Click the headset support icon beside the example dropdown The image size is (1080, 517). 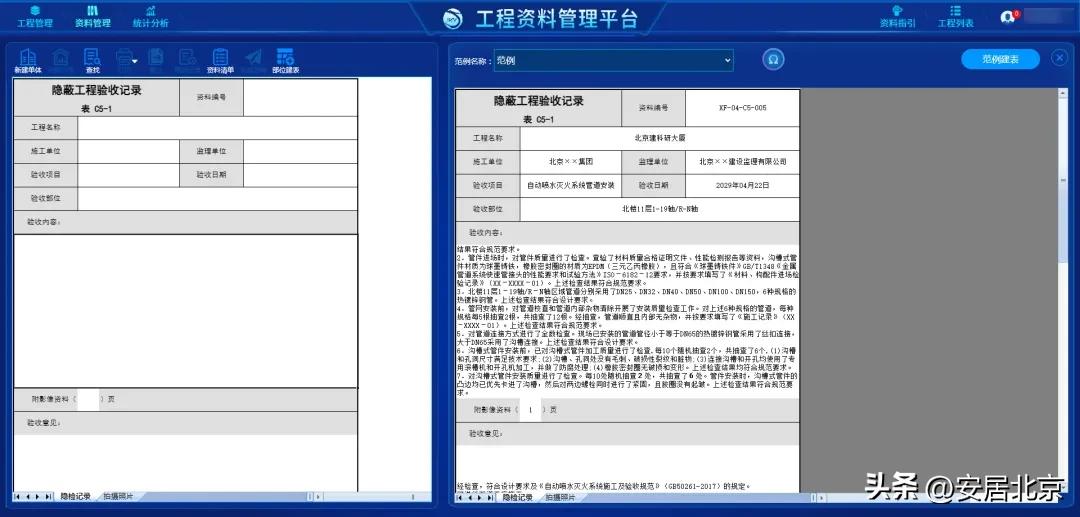(773, 60)
